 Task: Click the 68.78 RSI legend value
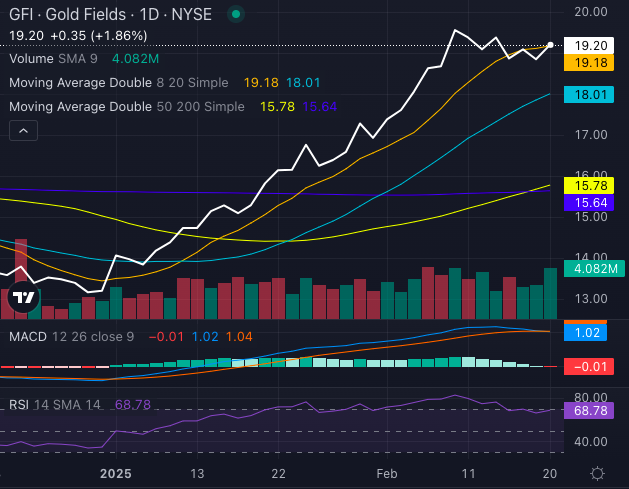[x=133, y=405]
